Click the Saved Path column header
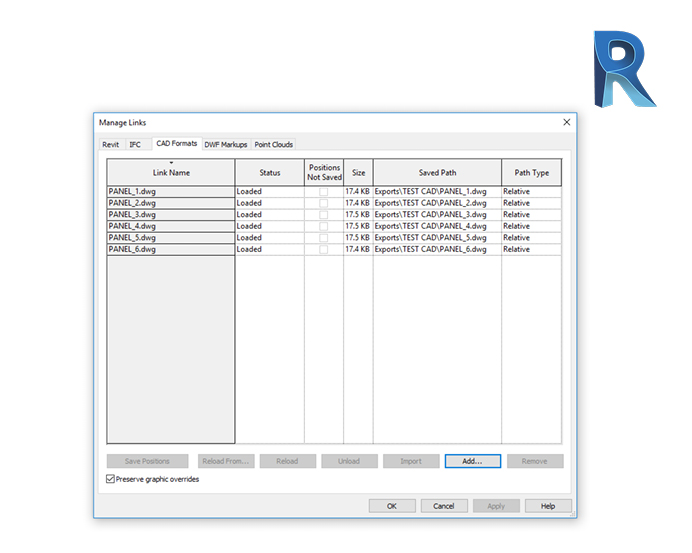The width and height of the screenshot is (692, 553). click(437, 173)
